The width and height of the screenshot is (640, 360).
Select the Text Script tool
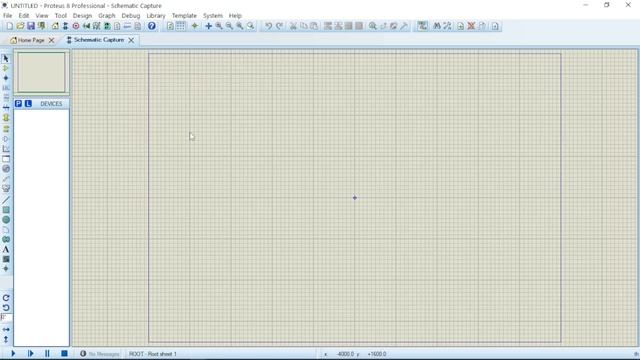pyautogui.click(x=6, y=98)
